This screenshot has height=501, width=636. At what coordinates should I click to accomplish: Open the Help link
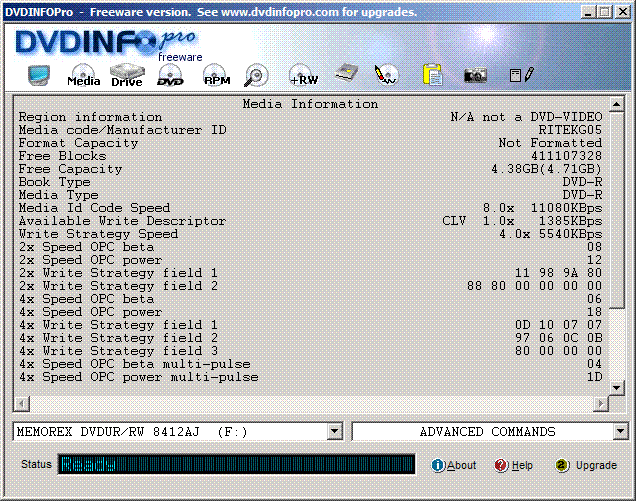pos(522,465)
